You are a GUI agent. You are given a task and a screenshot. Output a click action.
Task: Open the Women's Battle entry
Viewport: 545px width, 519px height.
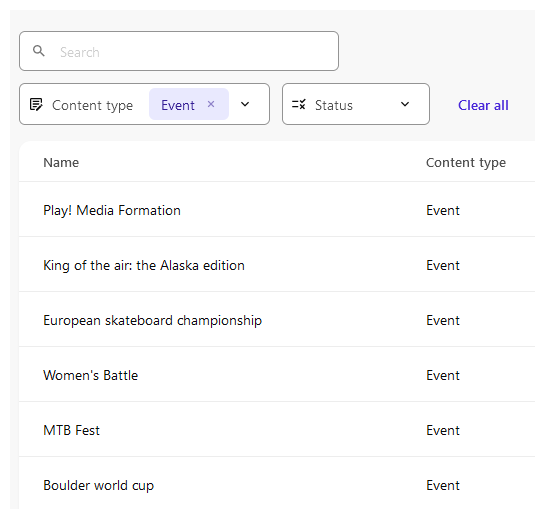pos(91,375)
